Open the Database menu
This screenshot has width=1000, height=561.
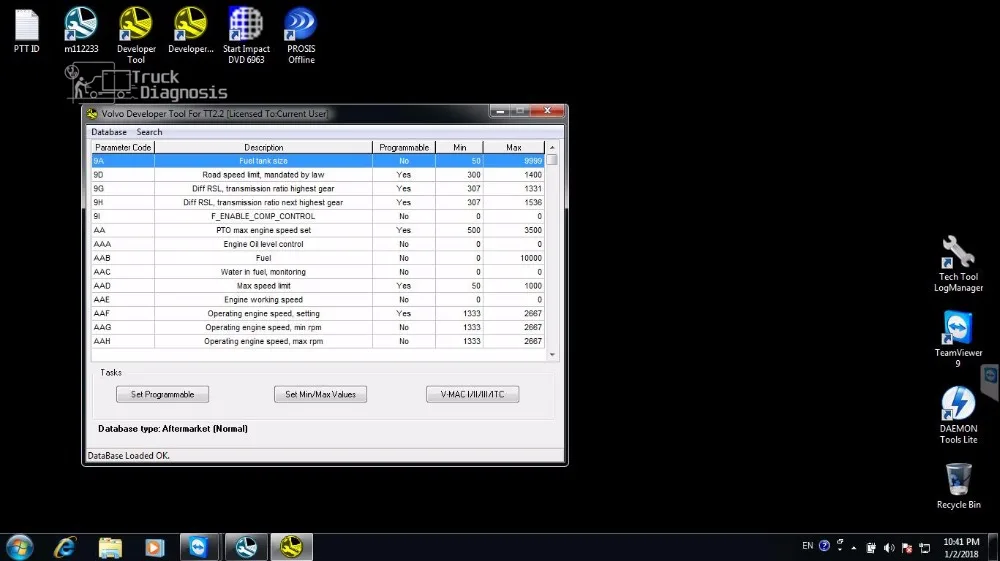click(x=108, y=132)
